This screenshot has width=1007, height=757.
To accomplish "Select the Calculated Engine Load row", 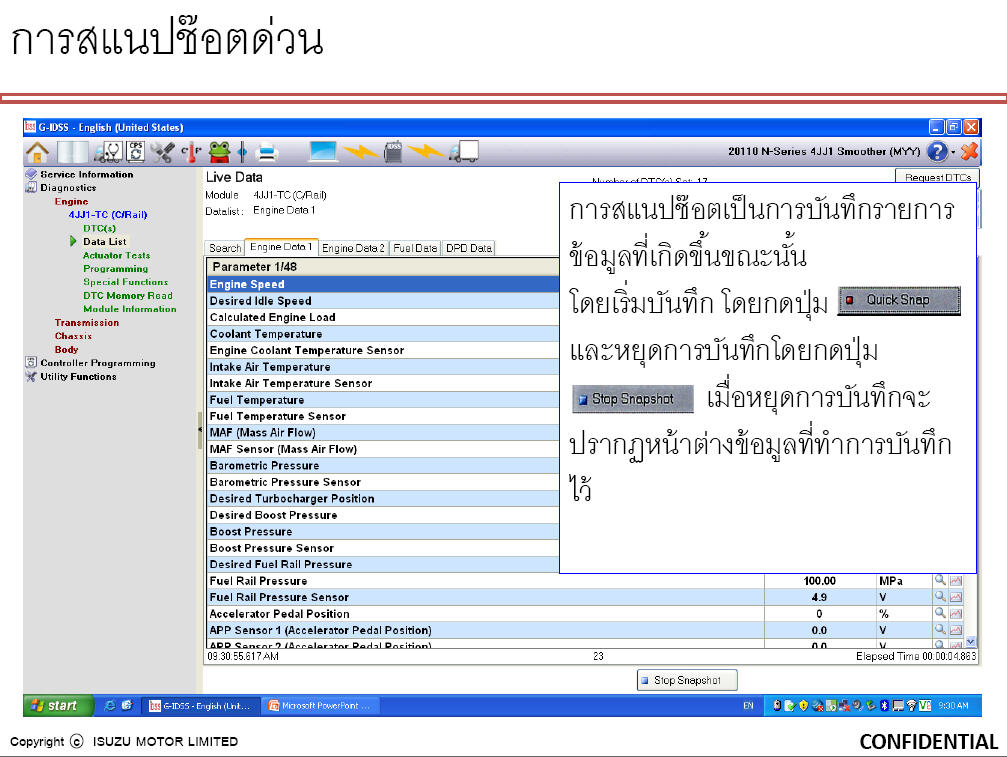I will pos(383,317).
